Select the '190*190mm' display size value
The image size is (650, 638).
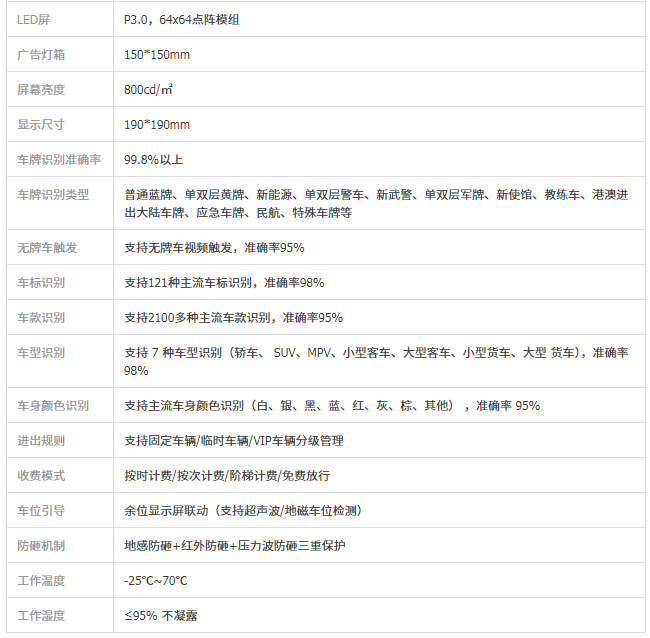click(x=157, y=124)
